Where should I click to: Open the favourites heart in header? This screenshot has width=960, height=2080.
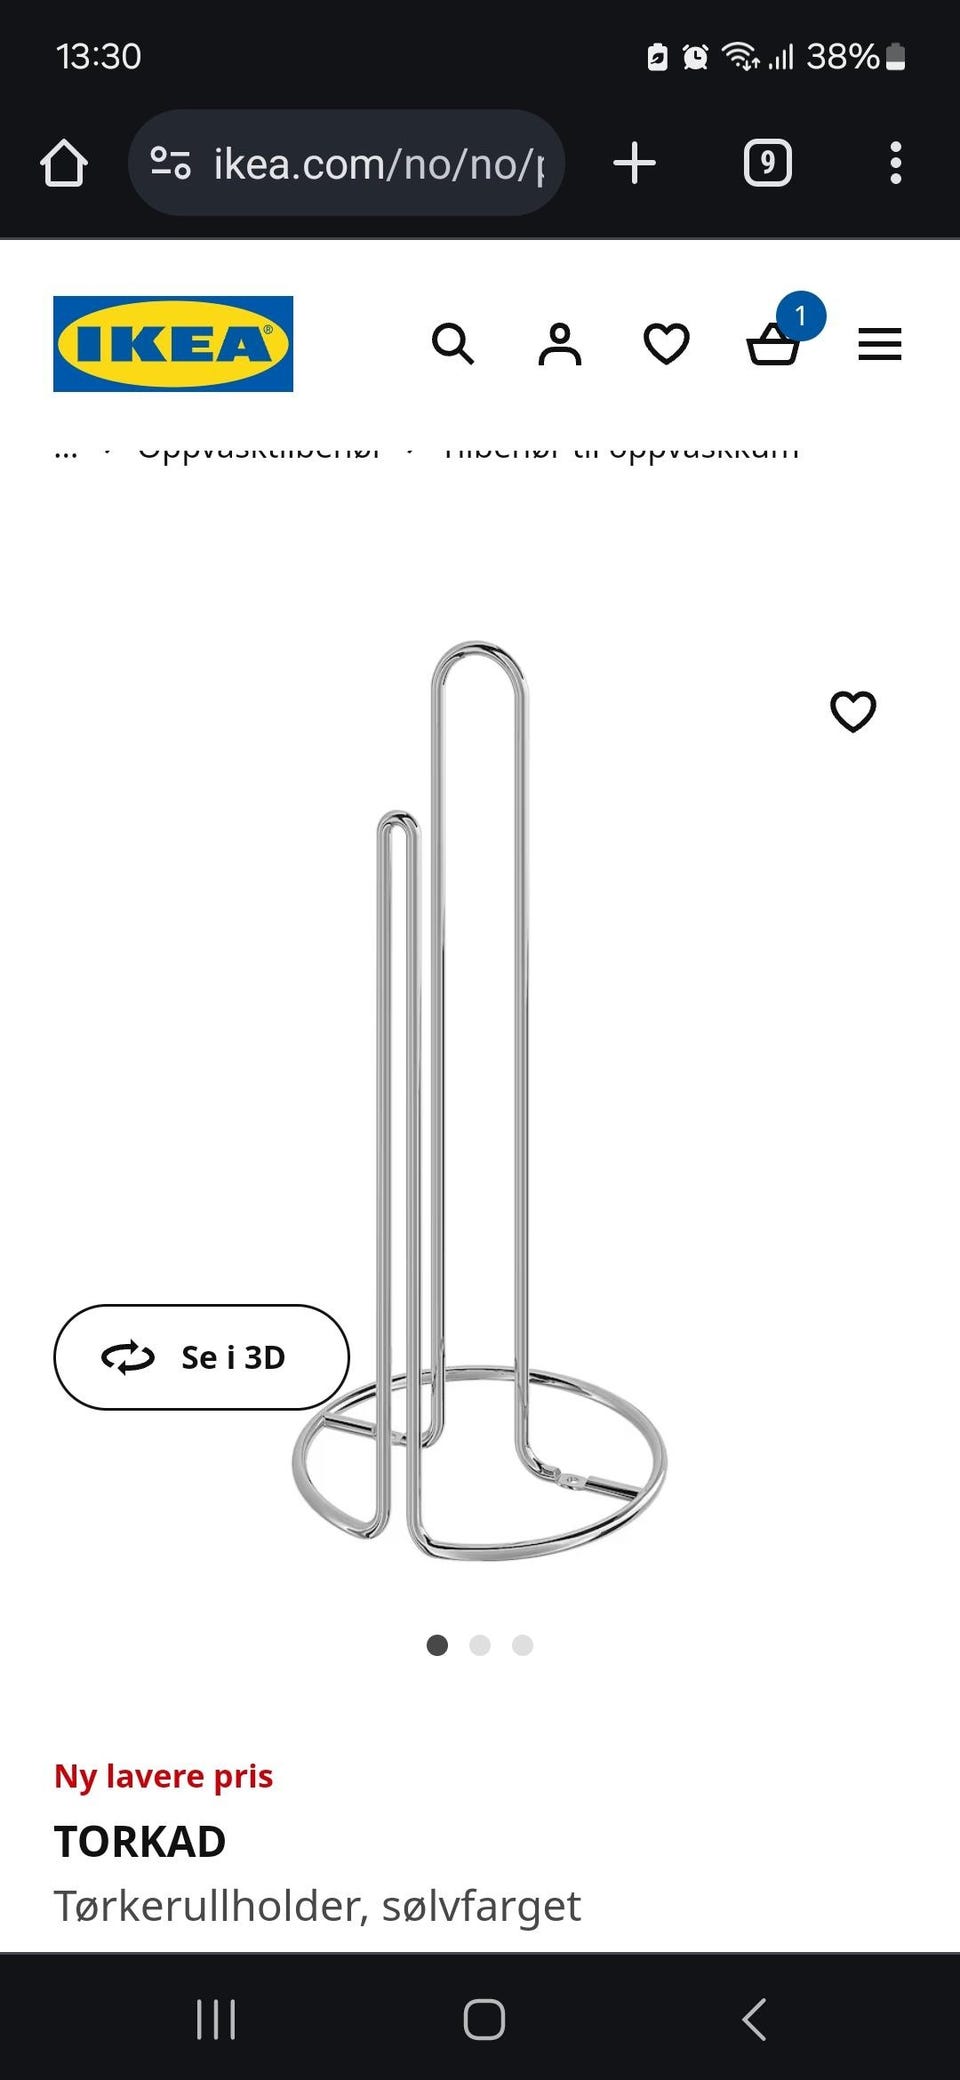666,344
